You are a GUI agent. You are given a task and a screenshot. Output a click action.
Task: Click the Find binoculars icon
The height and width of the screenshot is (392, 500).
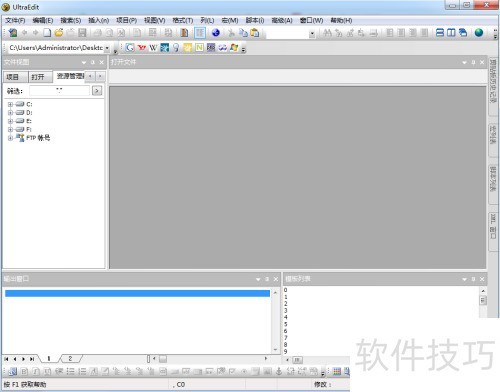coord(327,33)
